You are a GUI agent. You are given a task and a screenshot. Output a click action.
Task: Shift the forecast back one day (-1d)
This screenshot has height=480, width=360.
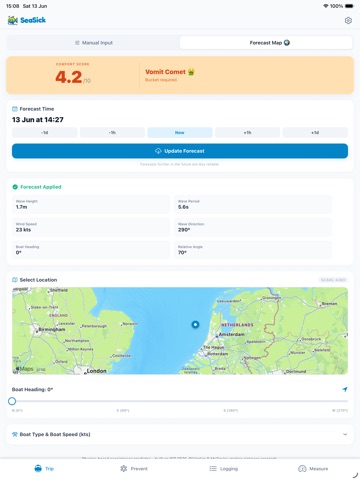45,132
